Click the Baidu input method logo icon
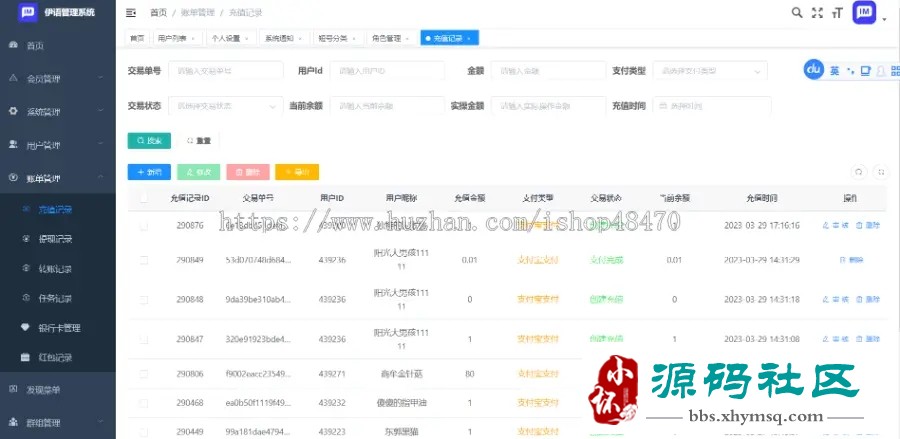Image resolution: width=900 pixels, height=439 pixels. tap(813, 70)
